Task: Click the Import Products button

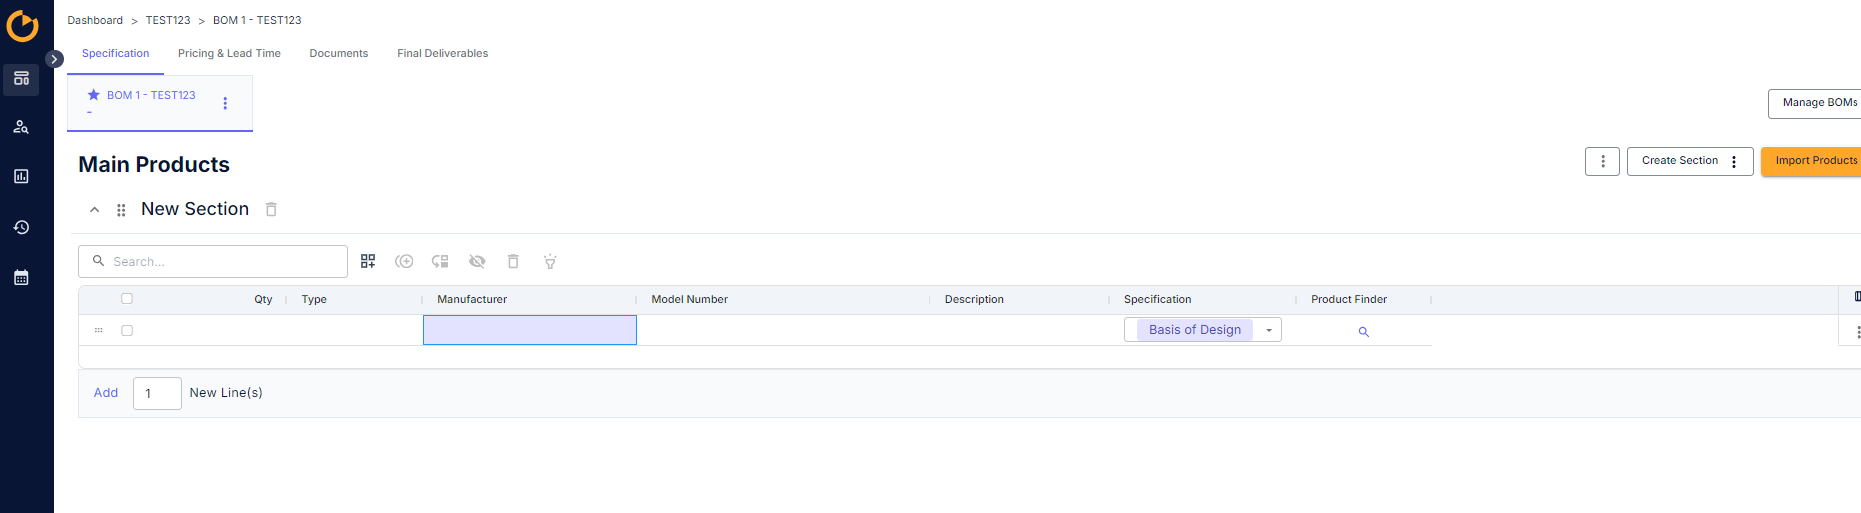Action: [1814, 160]
